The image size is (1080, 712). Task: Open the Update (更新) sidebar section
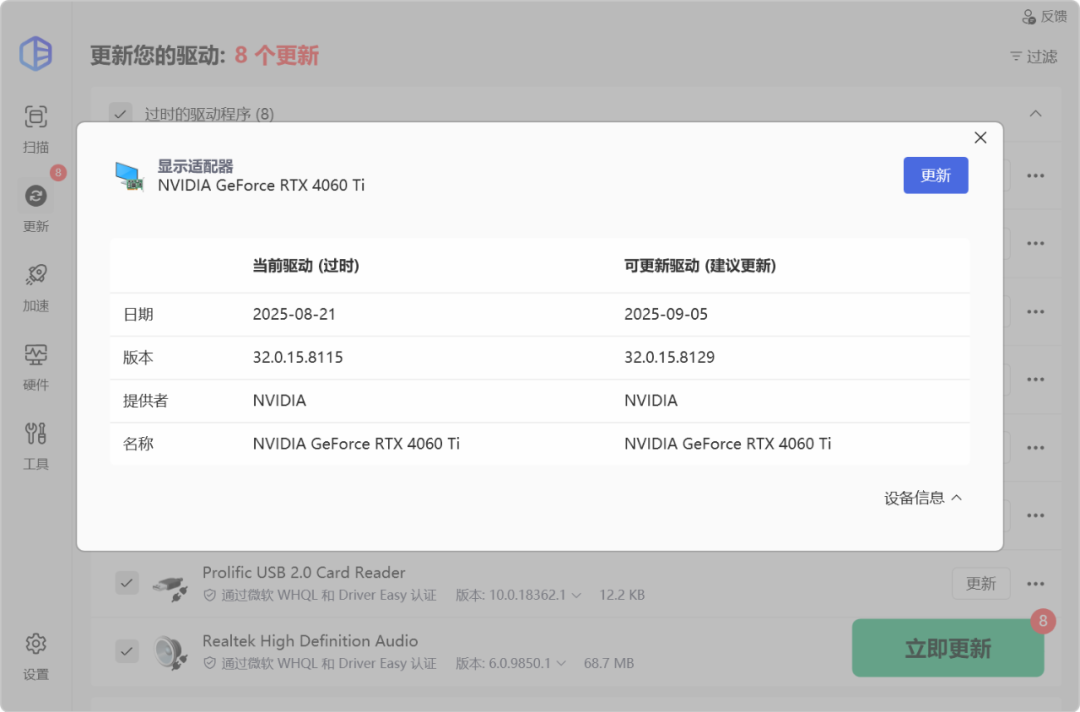tap(36, 207)
